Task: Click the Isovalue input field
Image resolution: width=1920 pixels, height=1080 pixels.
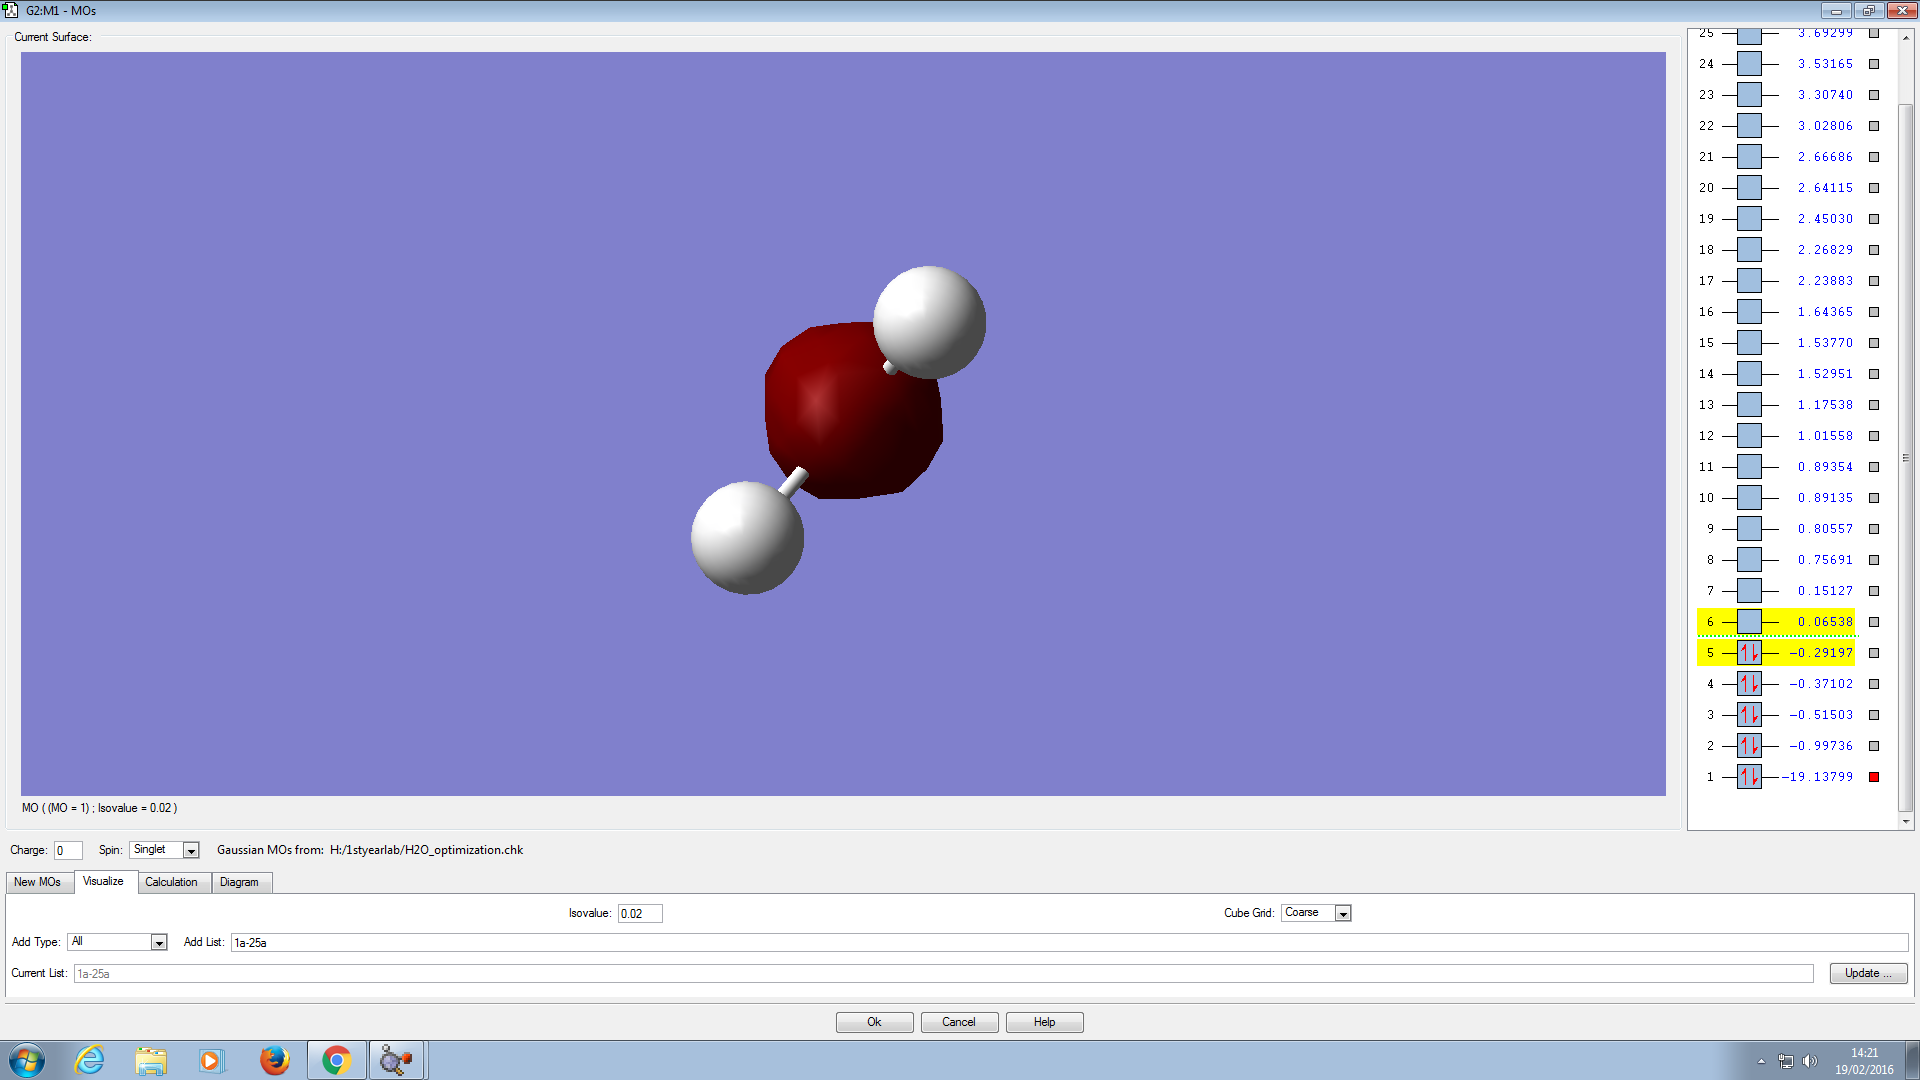Action: [x=639, y=914]
